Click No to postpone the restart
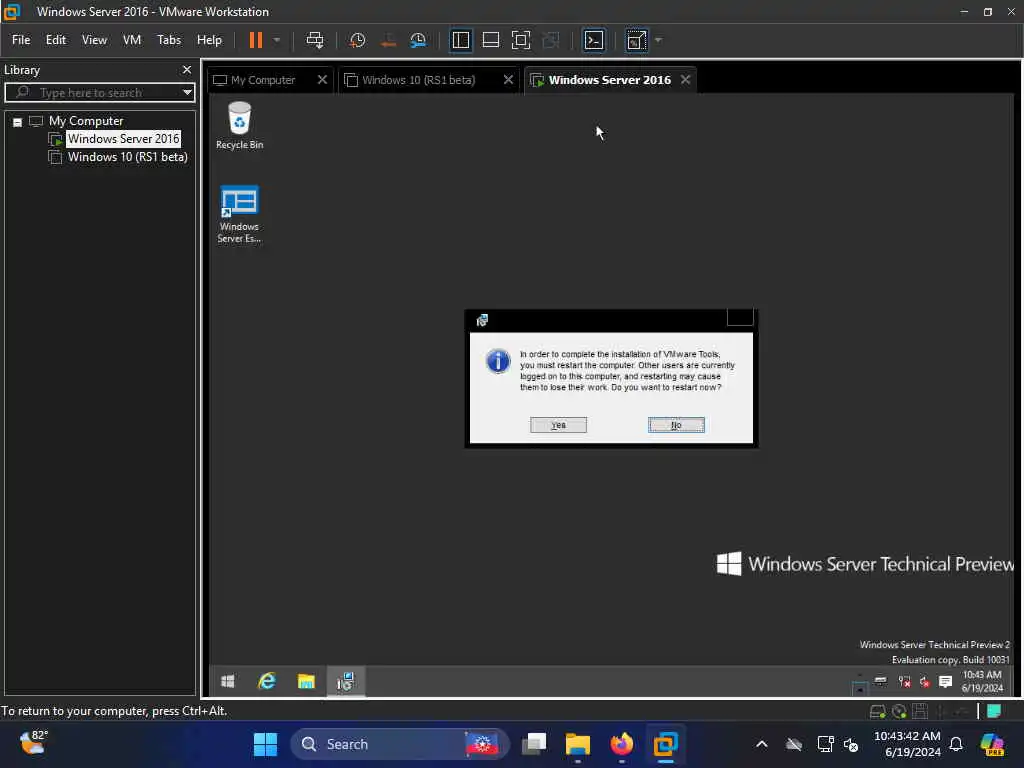Viewport: 1024px width, 768px height. (x=676, y=425)
